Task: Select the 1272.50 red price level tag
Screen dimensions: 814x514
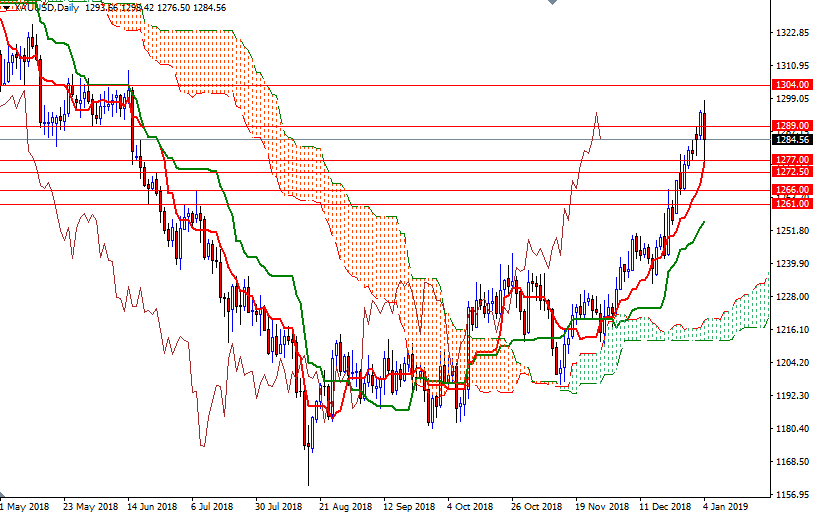Action: pyautogui.click(x=791, y=172)
